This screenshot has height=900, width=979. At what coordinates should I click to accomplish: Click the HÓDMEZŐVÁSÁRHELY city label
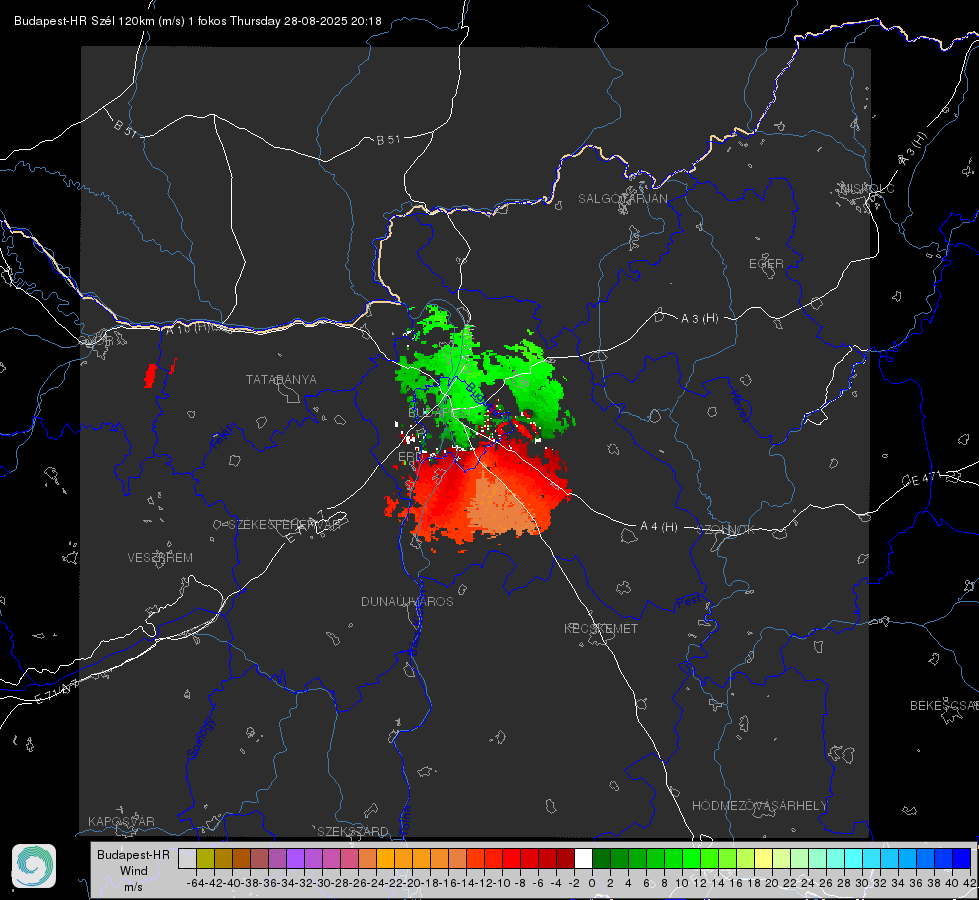tap(760, 806)
